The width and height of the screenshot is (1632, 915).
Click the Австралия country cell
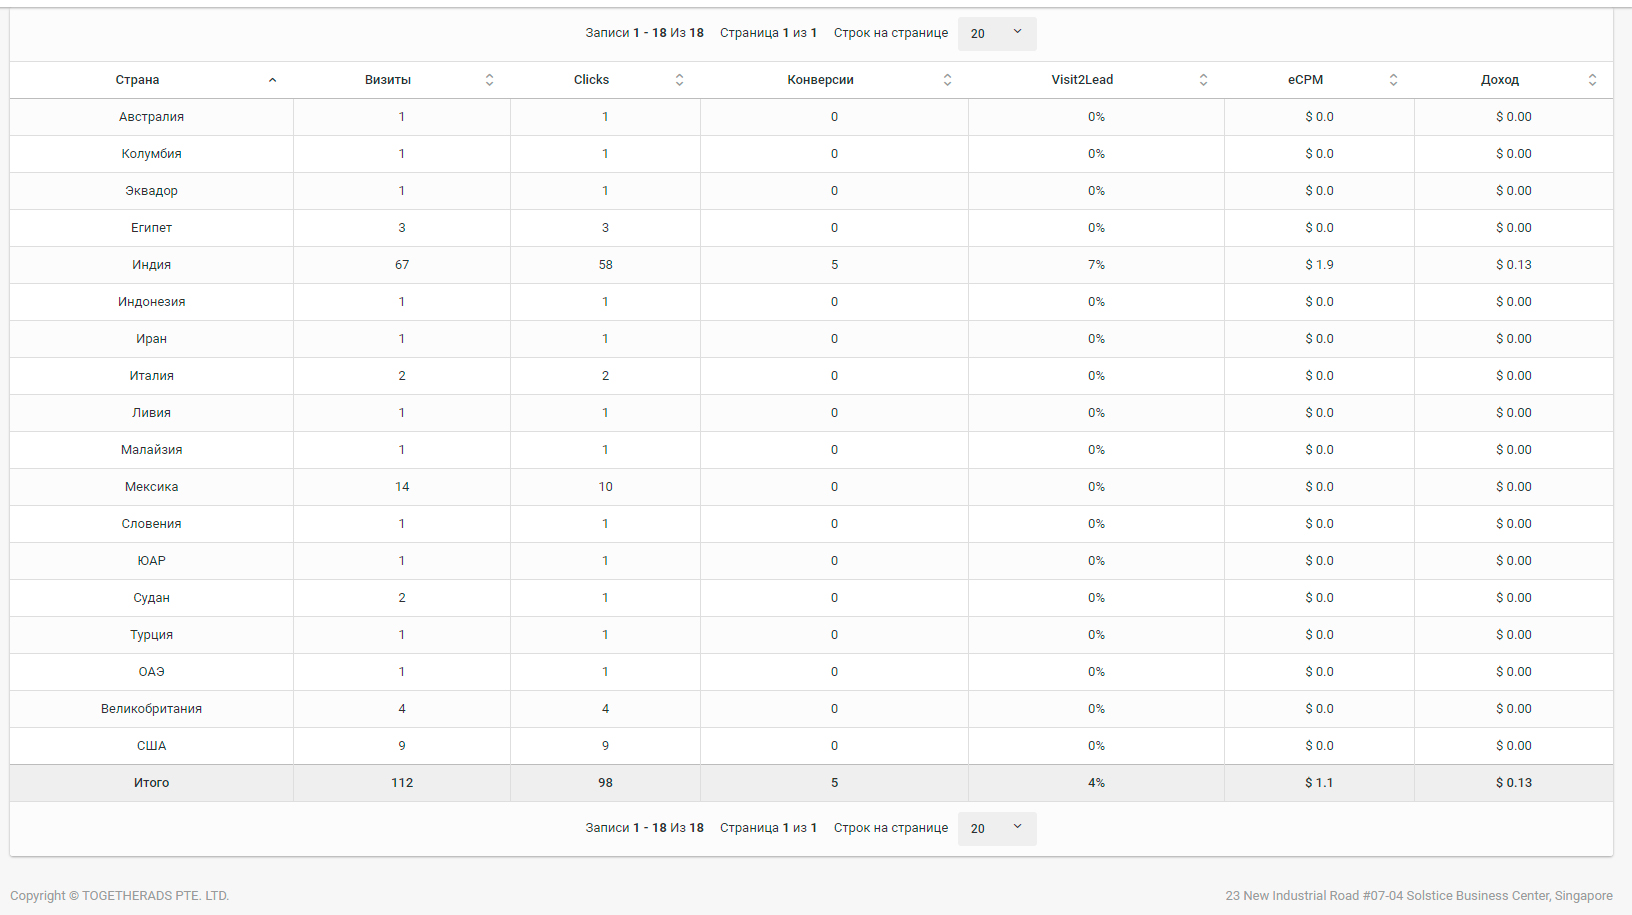tap(151, 117)
